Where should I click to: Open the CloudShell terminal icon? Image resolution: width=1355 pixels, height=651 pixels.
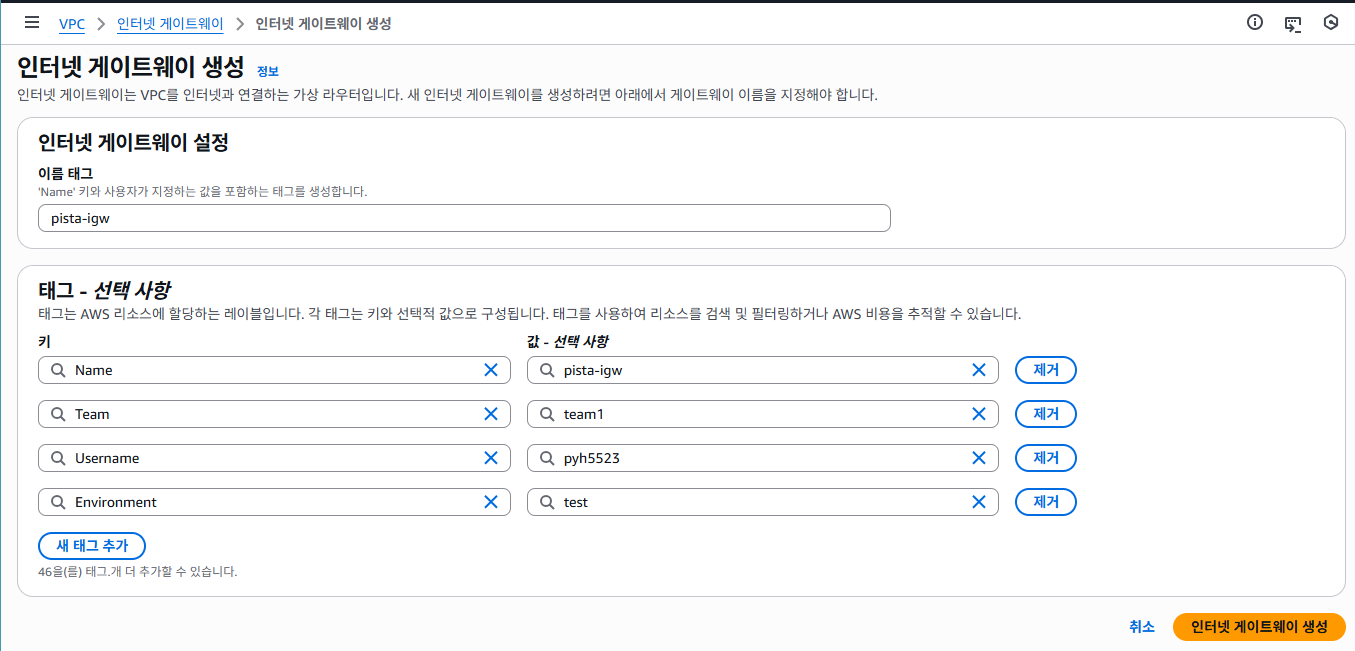tap(1293, 23)
